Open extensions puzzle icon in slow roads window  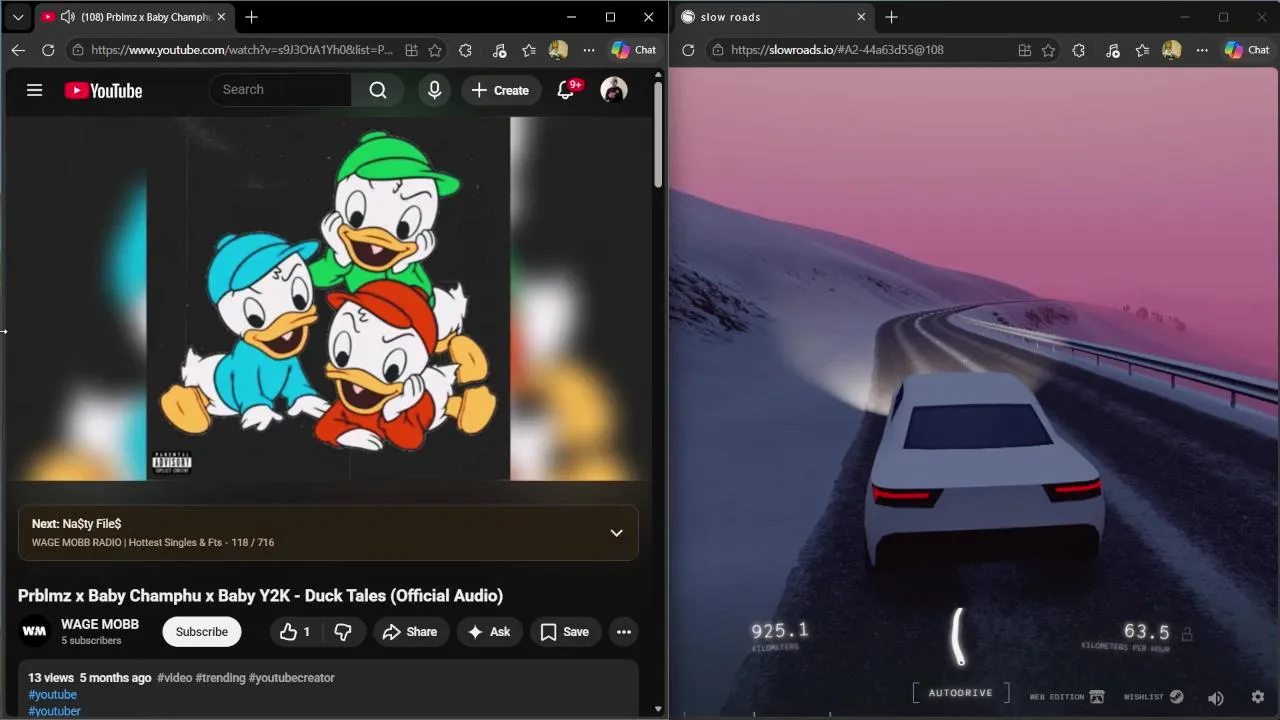(x=1078, y=50)
